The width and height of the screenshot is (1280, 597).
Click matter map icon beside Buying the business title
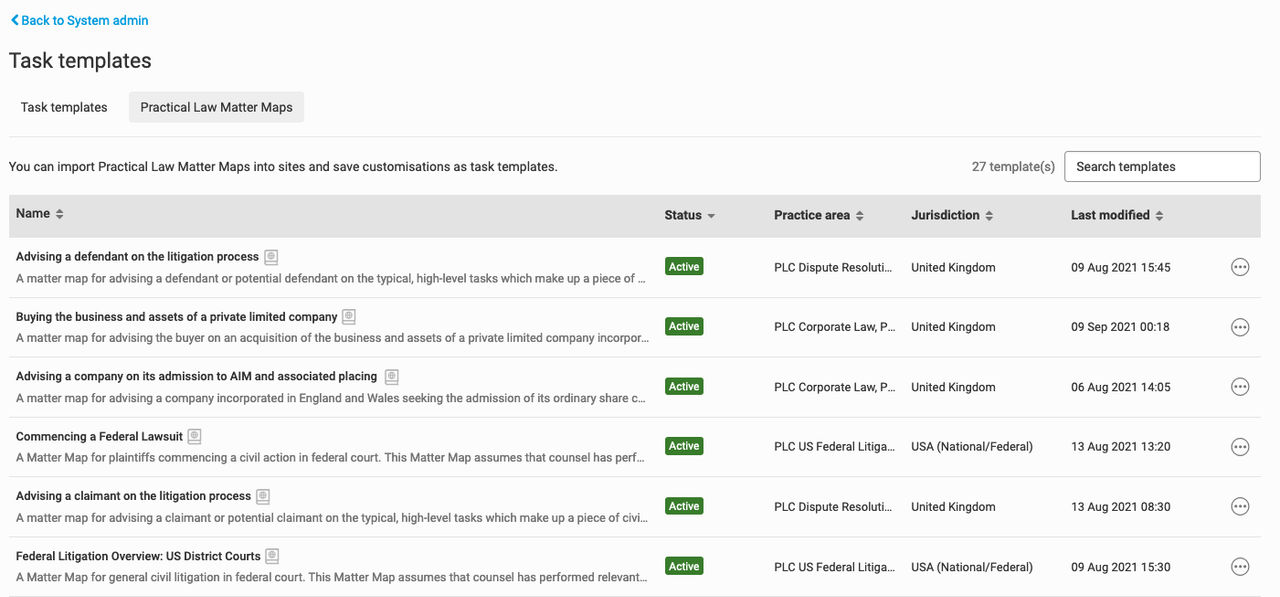(x=349, y=317)
